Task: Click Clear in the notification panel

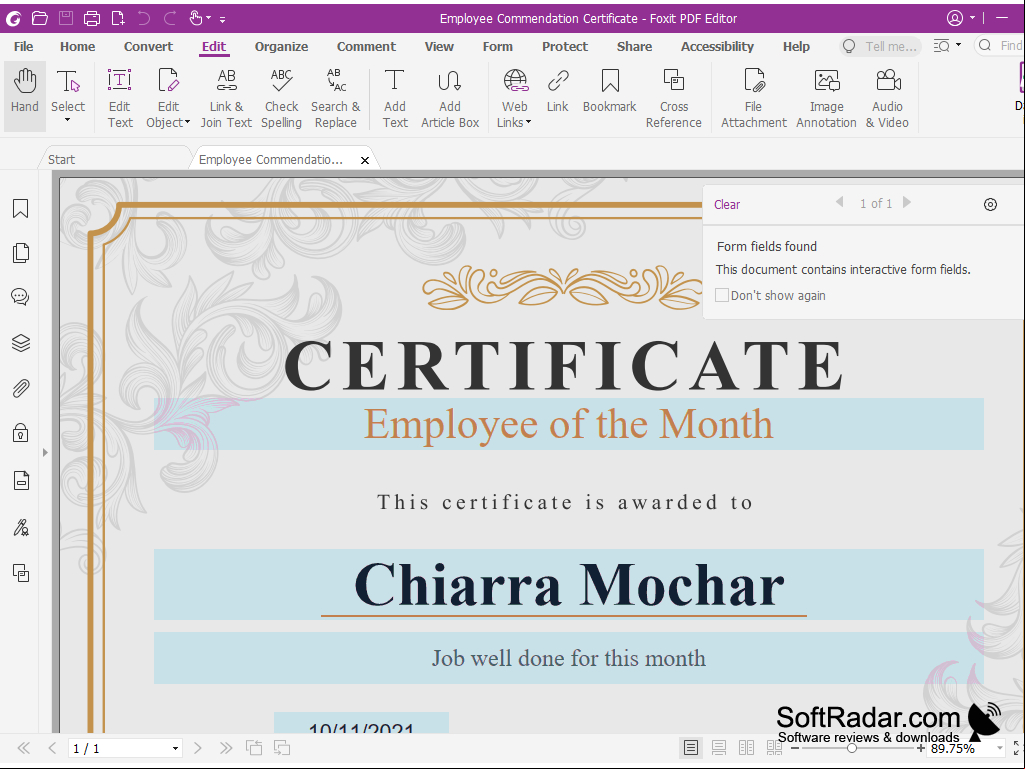Action: point(727,205)
